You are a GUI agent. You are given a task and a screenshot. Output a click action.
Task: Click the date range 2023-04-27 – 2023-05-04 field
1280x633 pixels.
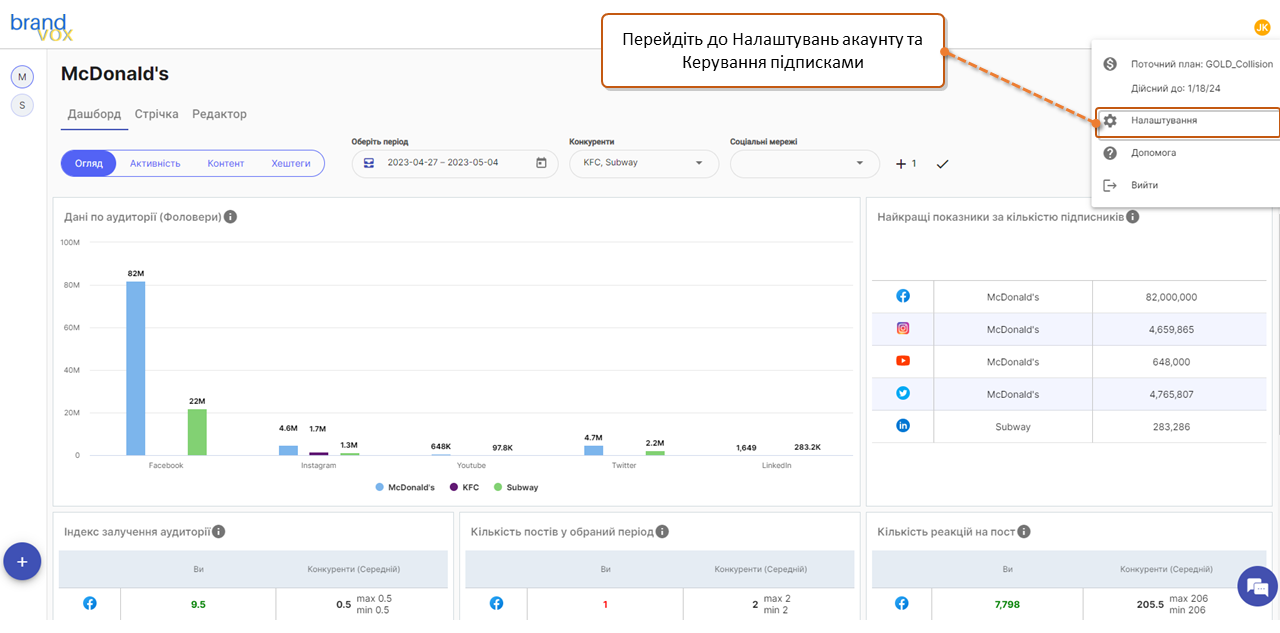coord(455,163)
